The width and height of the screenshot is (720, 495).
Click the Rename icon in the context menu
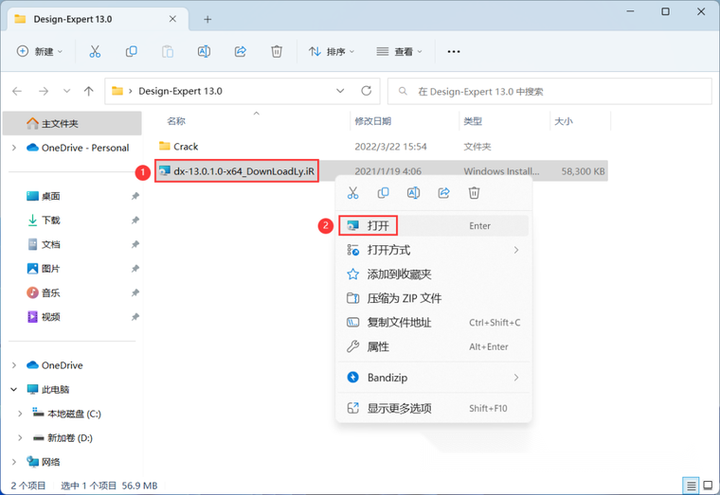pos(413,193)
